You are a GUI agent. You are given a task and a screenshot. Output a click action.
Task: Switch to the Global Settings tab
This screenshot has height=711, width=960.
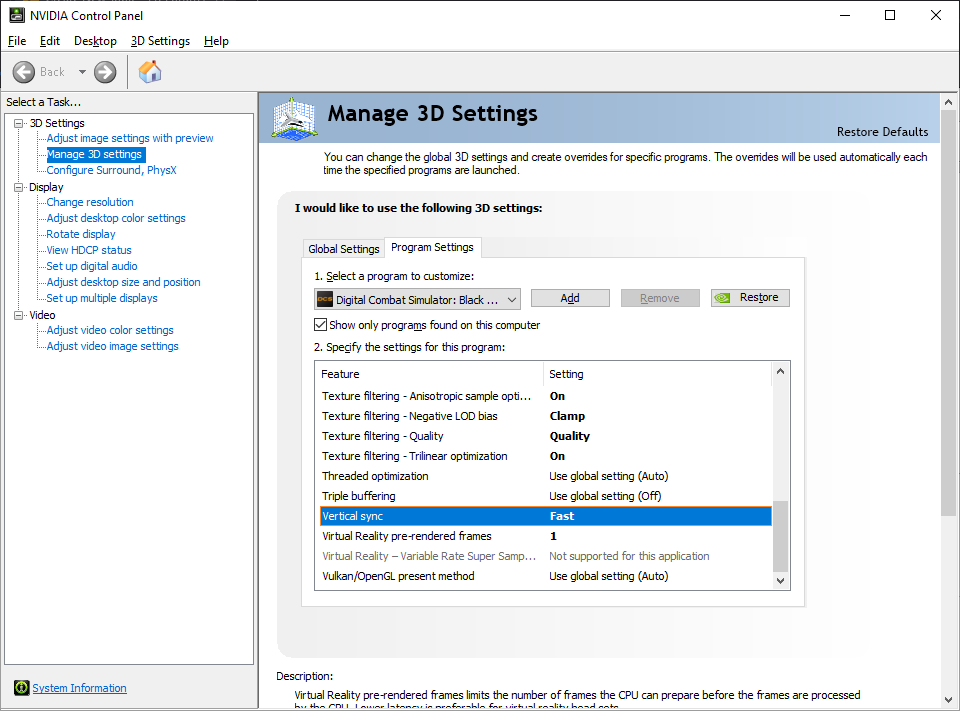coord(343,249)
